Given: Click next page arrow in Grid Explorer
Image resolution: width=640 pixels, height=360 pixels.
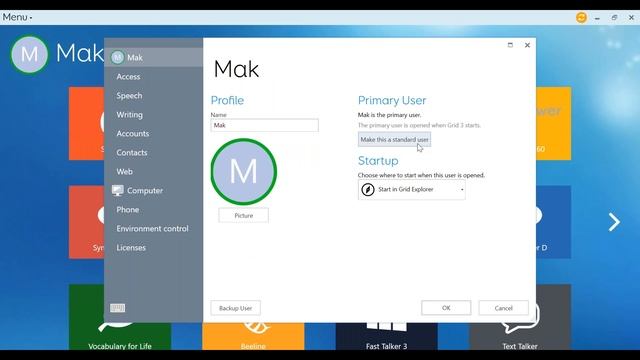Looking at the screenshot, I should pos(614,222).
